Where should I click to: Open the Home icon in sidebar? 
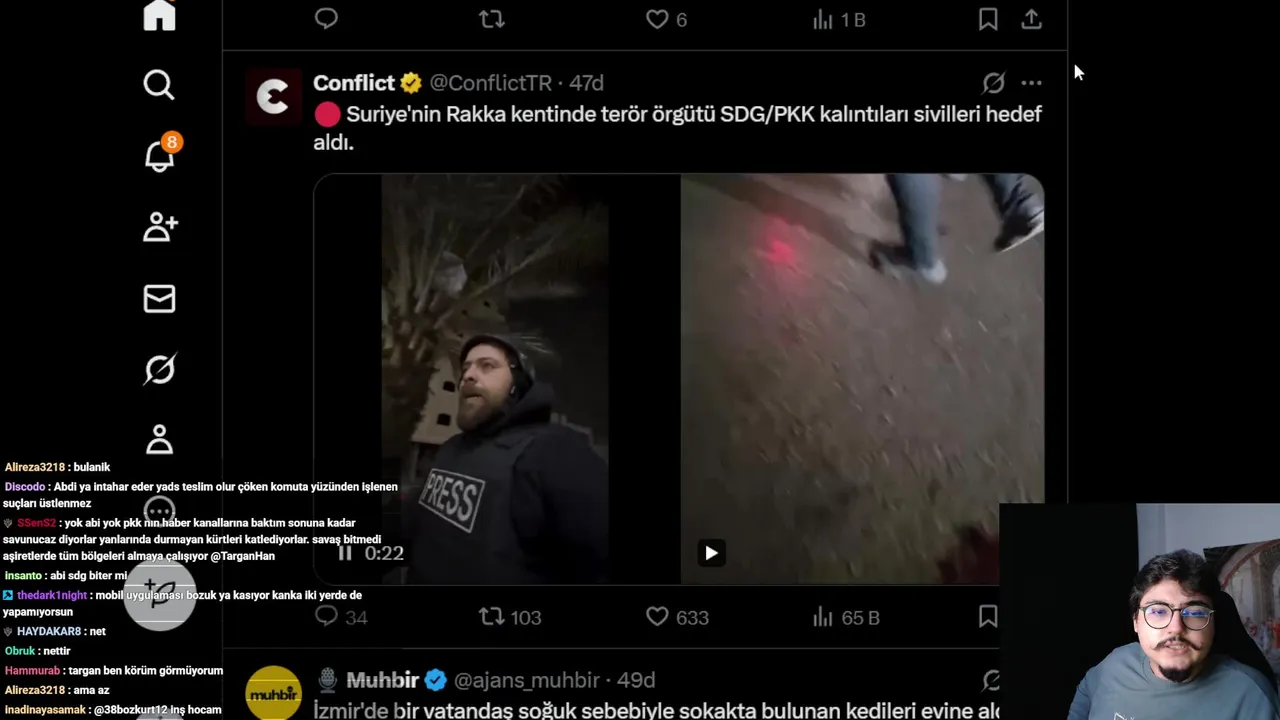[x=159, y=15]
